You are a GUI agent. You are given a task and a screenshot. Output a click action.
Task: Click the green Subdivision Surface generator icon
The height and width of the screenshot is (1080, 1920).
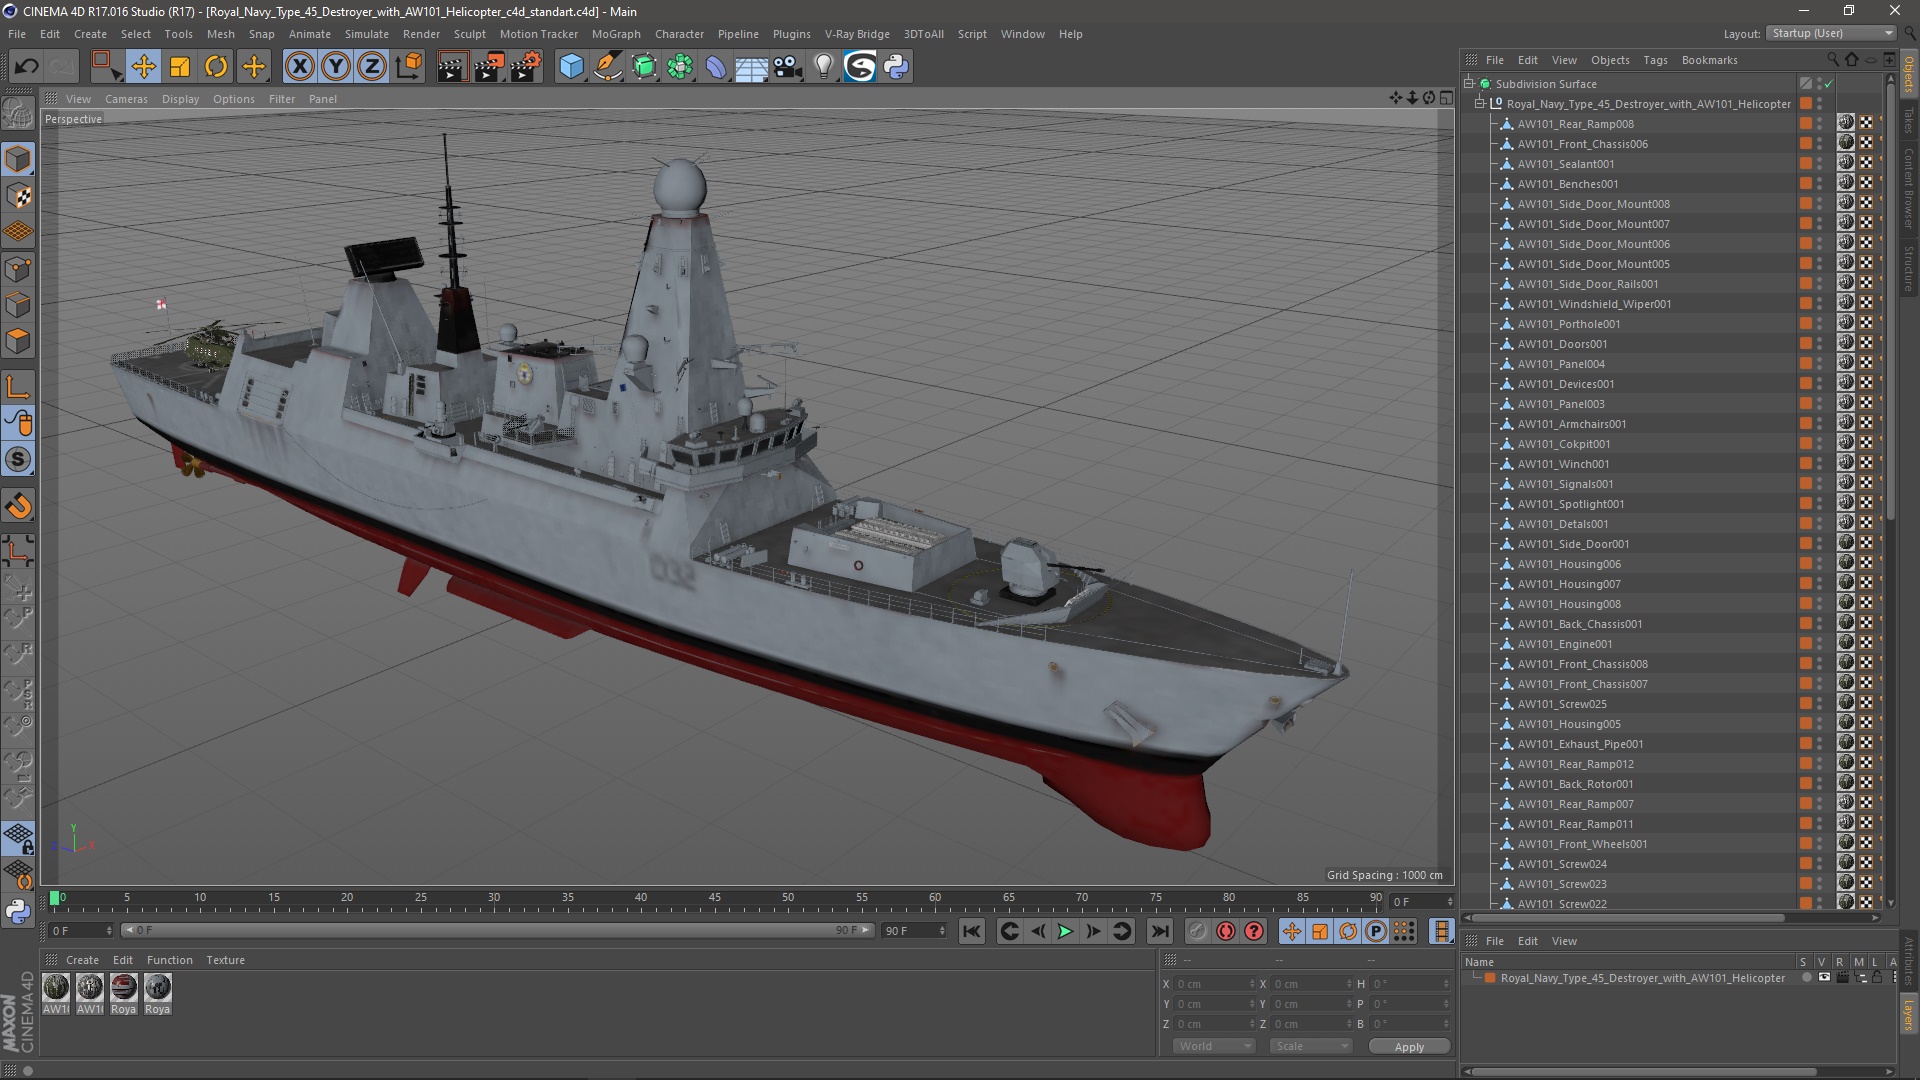pos(644,67)
